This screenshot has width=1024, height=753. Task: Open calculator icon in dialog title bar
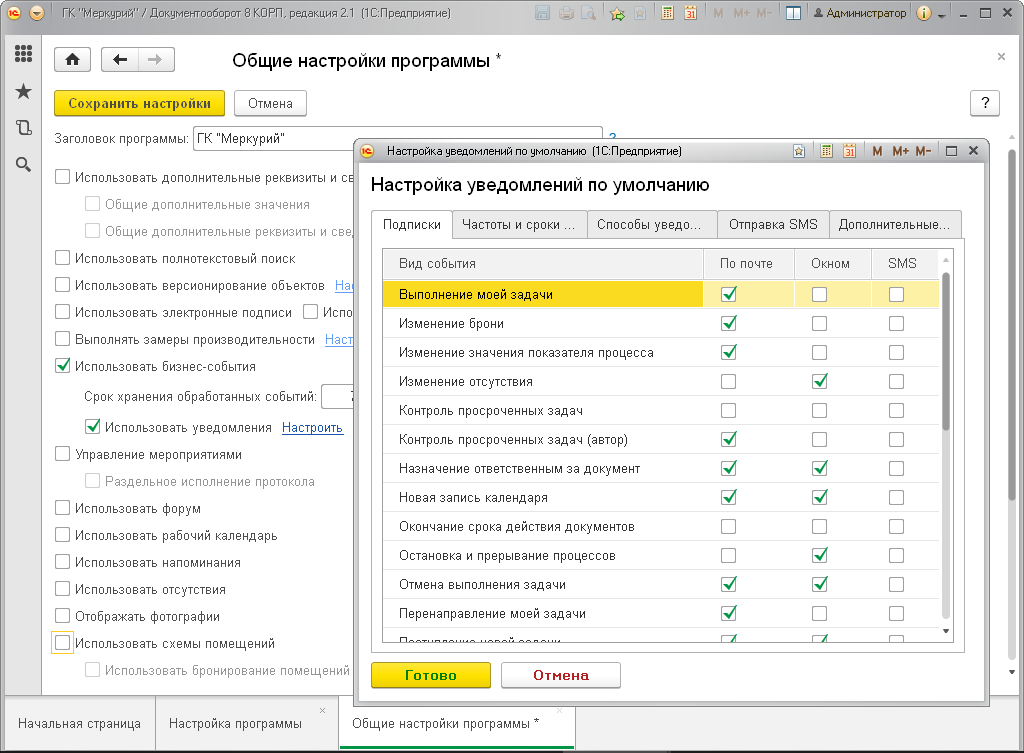826,152
